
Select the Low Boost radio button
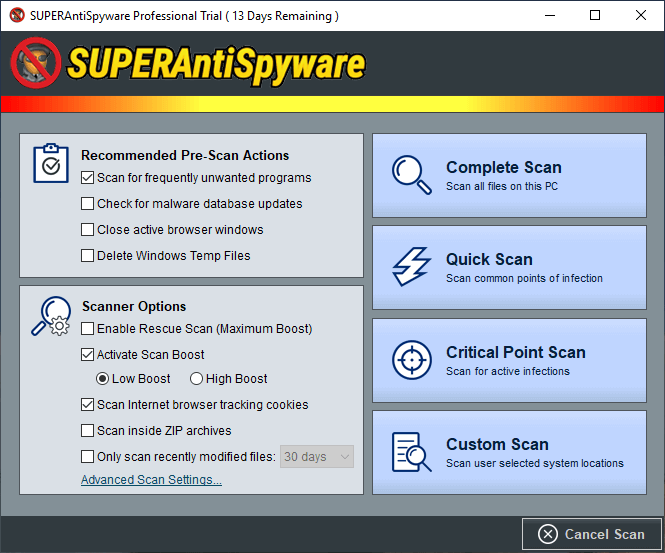point(102,379)
